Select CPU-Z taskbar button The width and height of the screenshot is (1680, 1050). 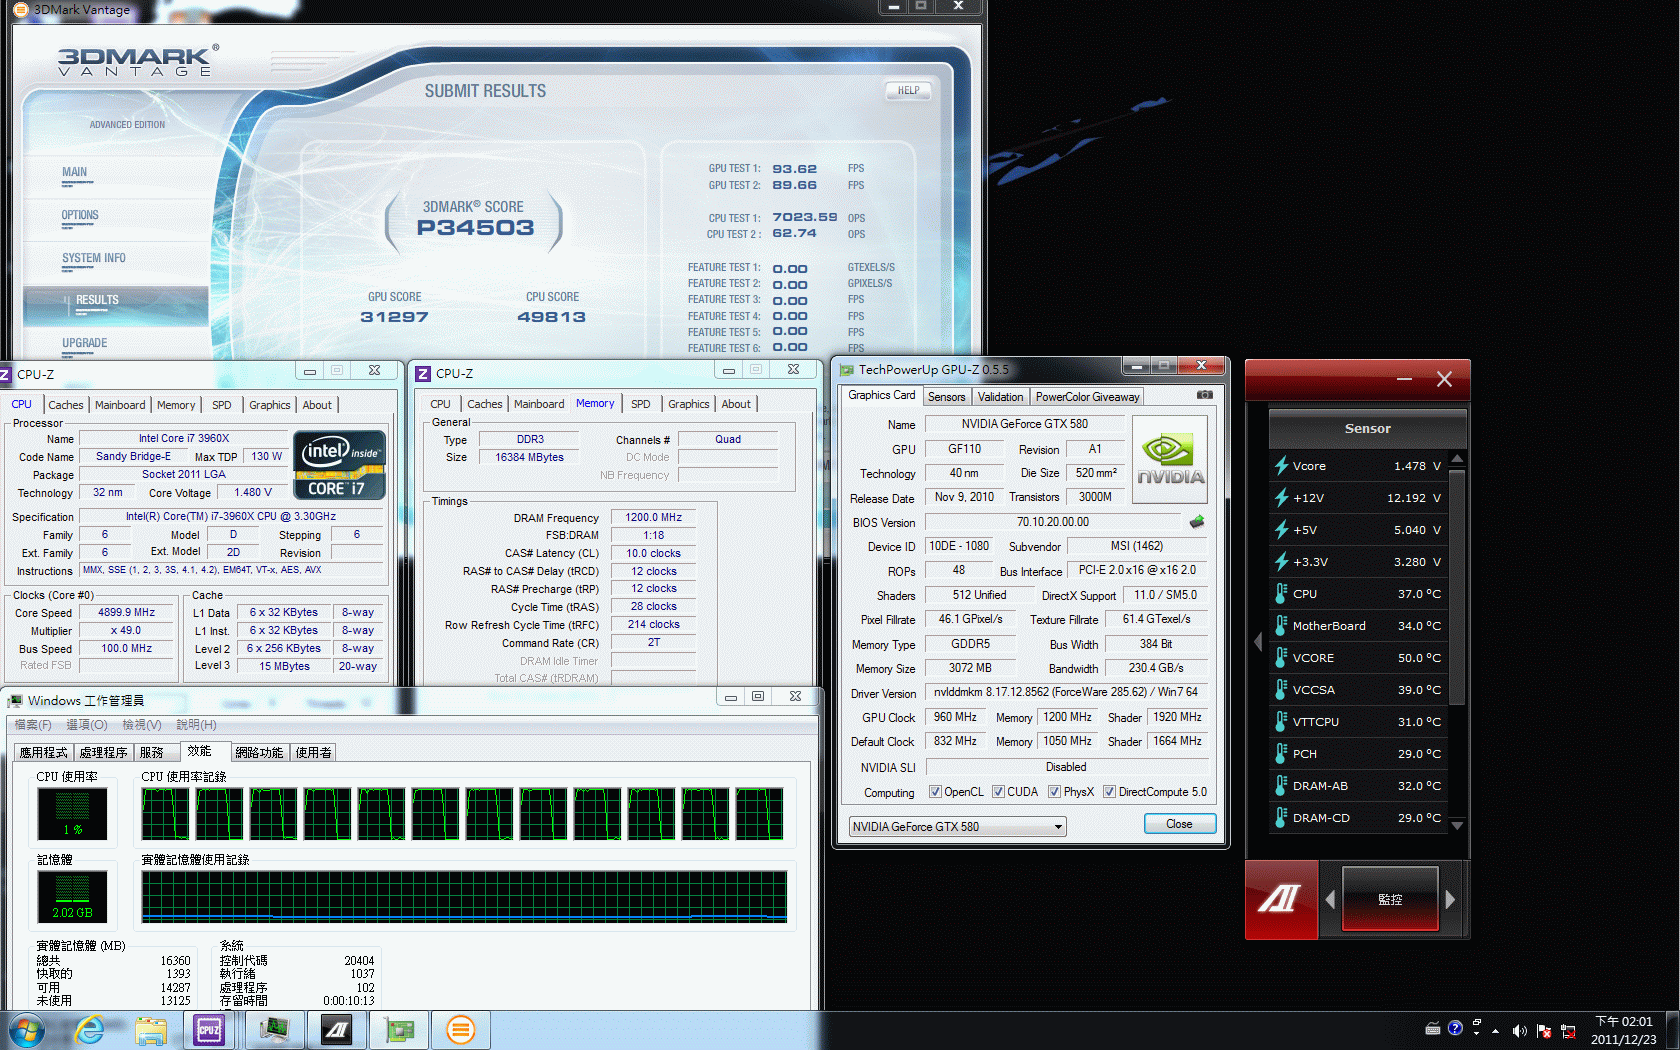point(209,1030)
